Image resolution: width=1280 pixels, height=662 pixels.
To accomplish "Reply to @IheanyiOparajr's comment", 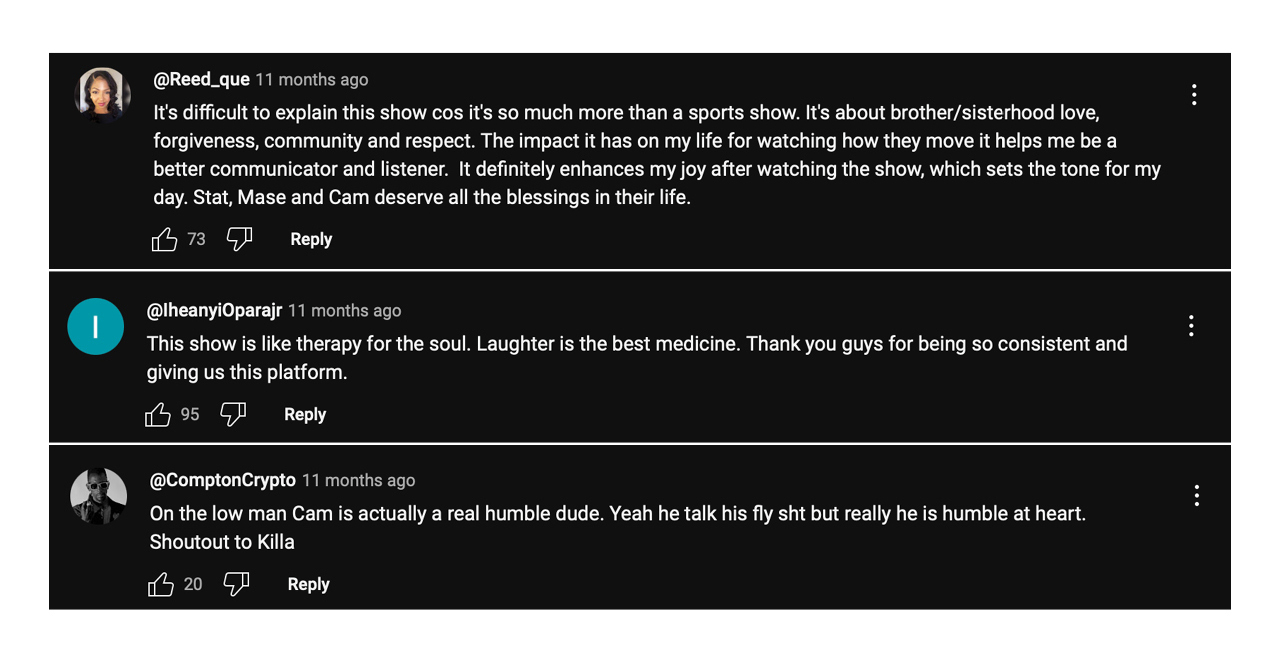I will (305, 415).
